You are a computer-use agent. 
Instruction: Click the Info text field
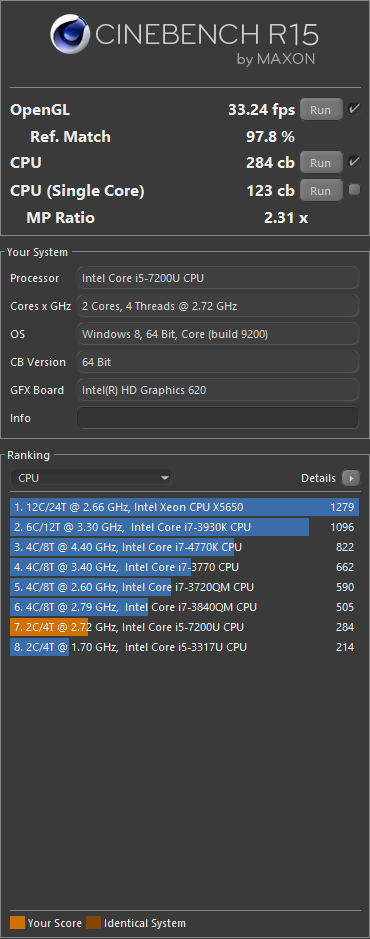point(218,418)
